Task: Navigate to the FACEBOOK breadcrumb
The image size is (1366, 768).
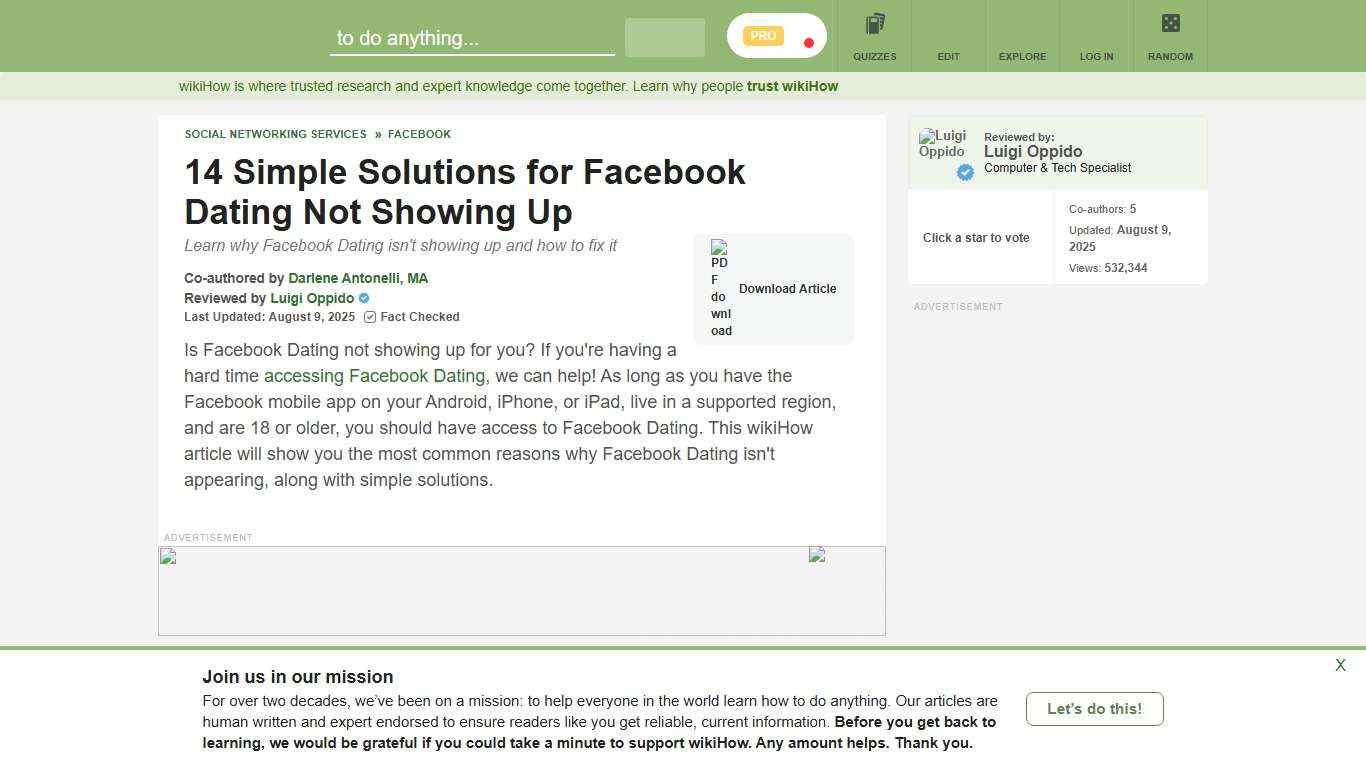Action: (419, 134)
